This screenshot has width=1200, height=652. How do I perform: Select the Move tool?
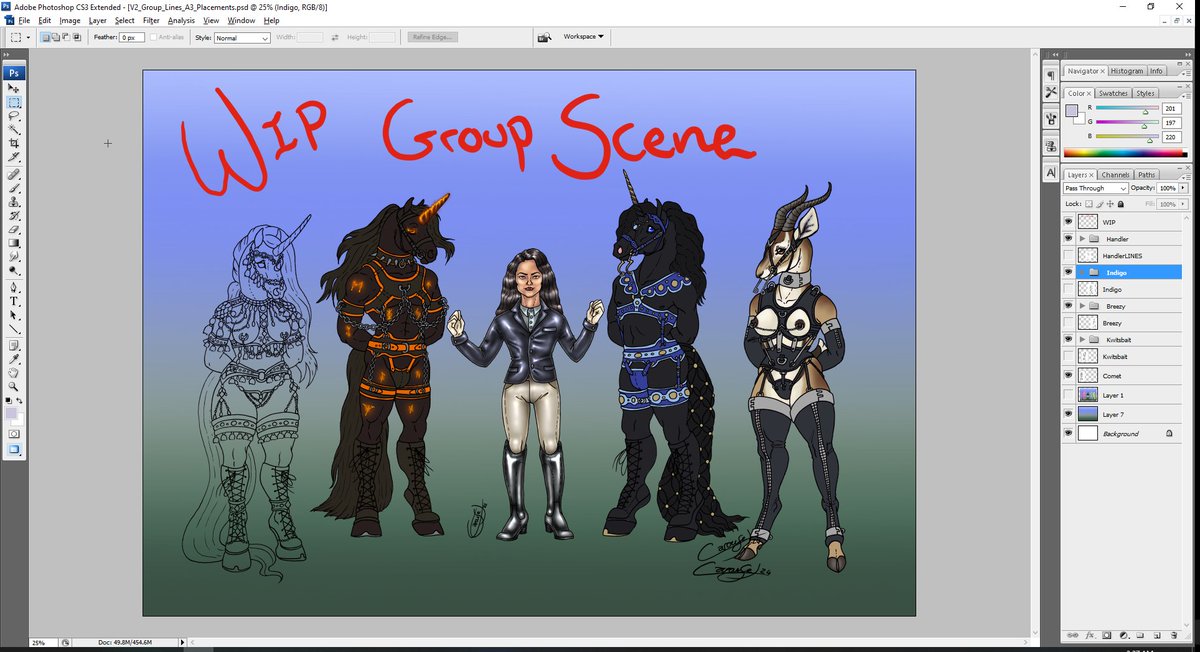coord(14,87)
